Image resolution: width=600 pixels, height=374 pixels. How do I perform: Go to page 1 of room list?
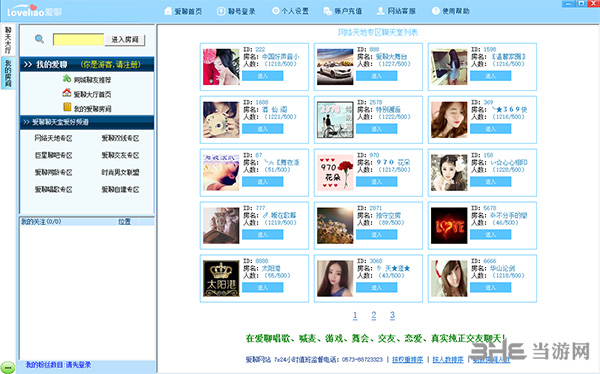pos(355,315)
